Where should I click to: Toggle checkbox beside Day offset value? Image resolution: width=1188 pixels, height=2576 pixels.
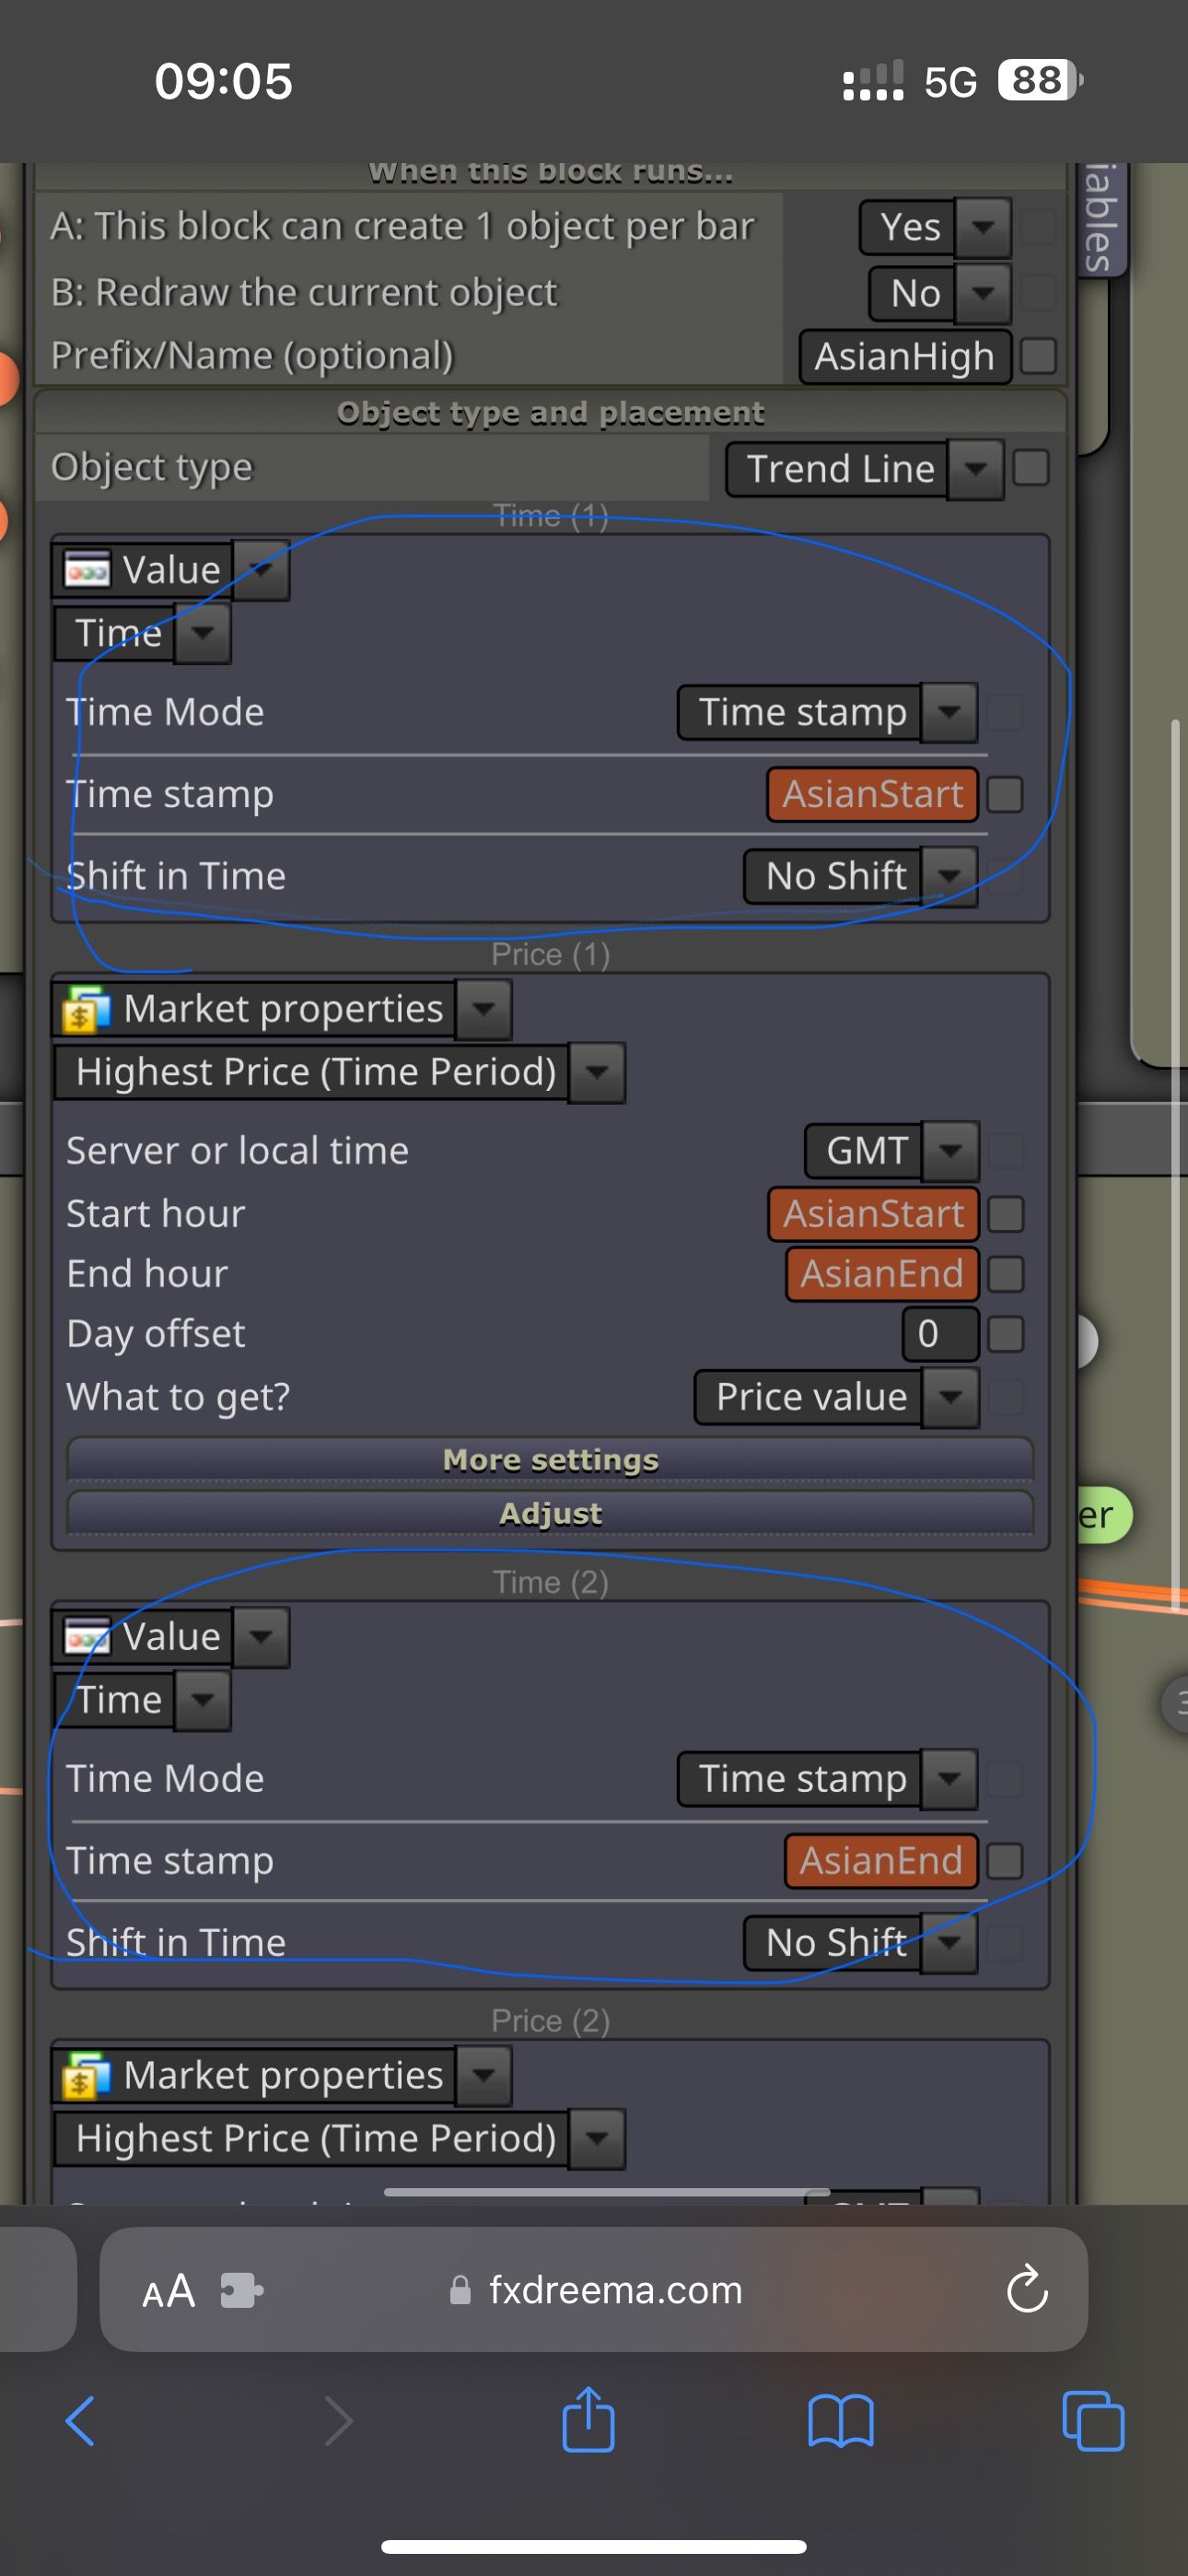[1006, 1334]
